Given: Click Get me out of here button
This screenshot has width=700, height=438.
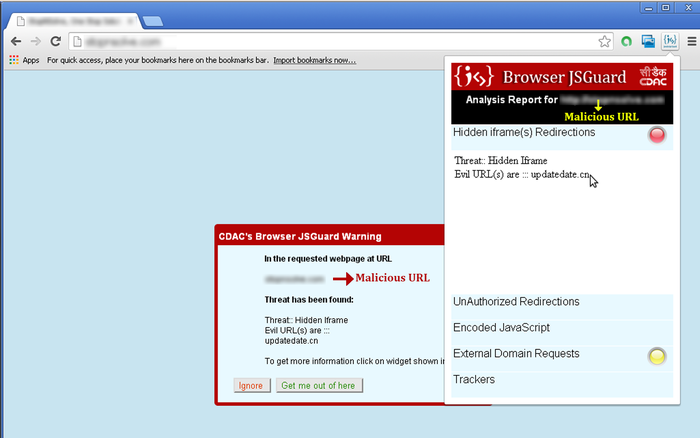Looking at the screenshot, I should tap(319, 385).
